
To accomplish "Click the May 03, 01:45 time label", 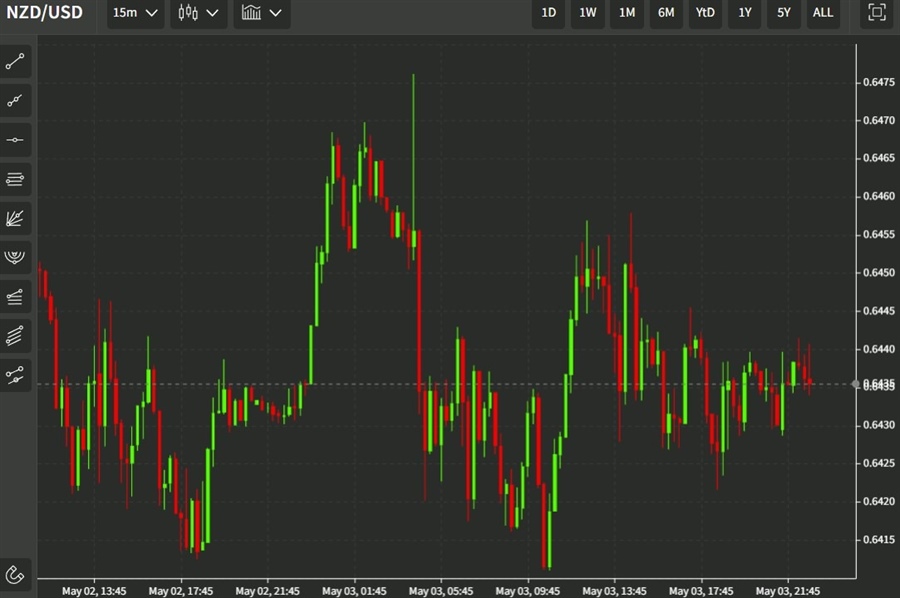I will (x=354, y=591).
